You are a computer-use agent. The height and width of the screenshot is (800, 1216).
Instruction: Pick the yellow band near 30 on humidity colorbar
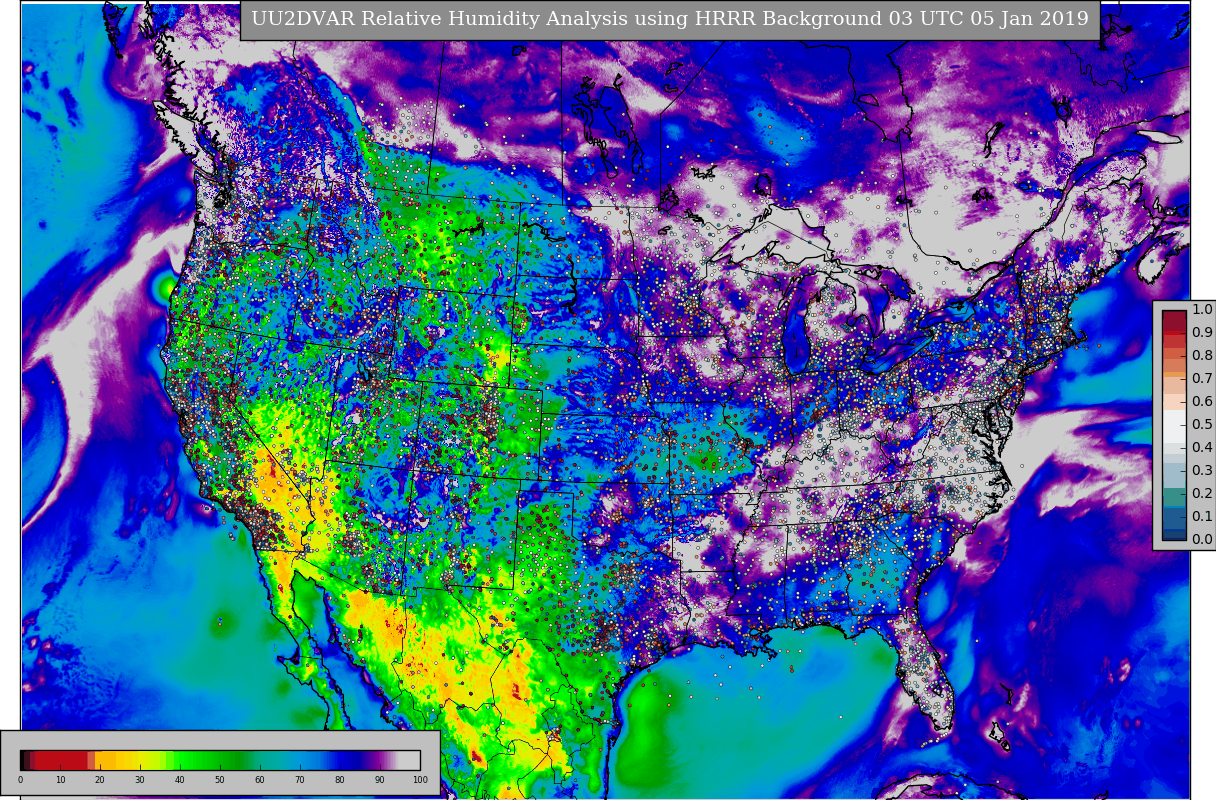pos(140,760)
